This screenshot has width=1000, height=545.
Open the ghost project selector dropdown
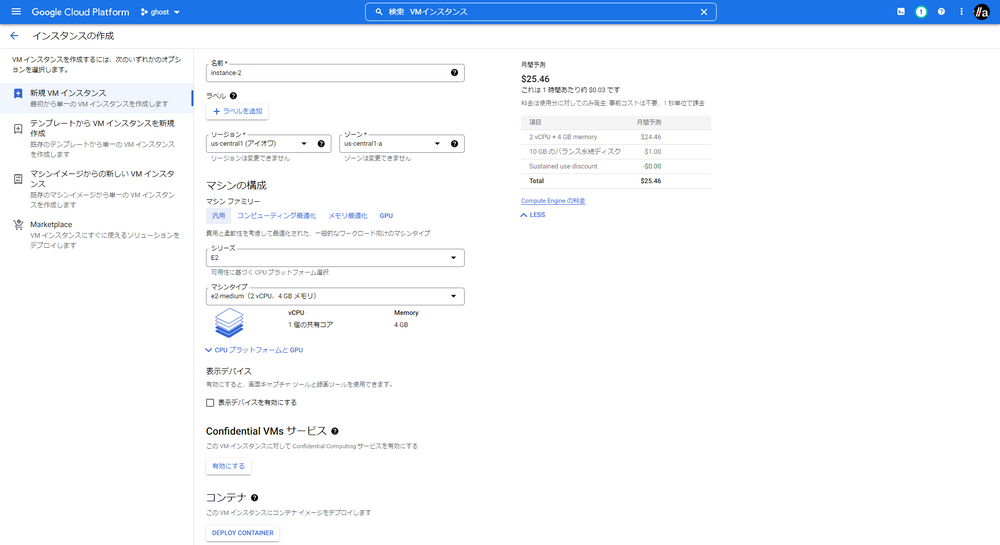pyautogui.click(x=160, y=12)
